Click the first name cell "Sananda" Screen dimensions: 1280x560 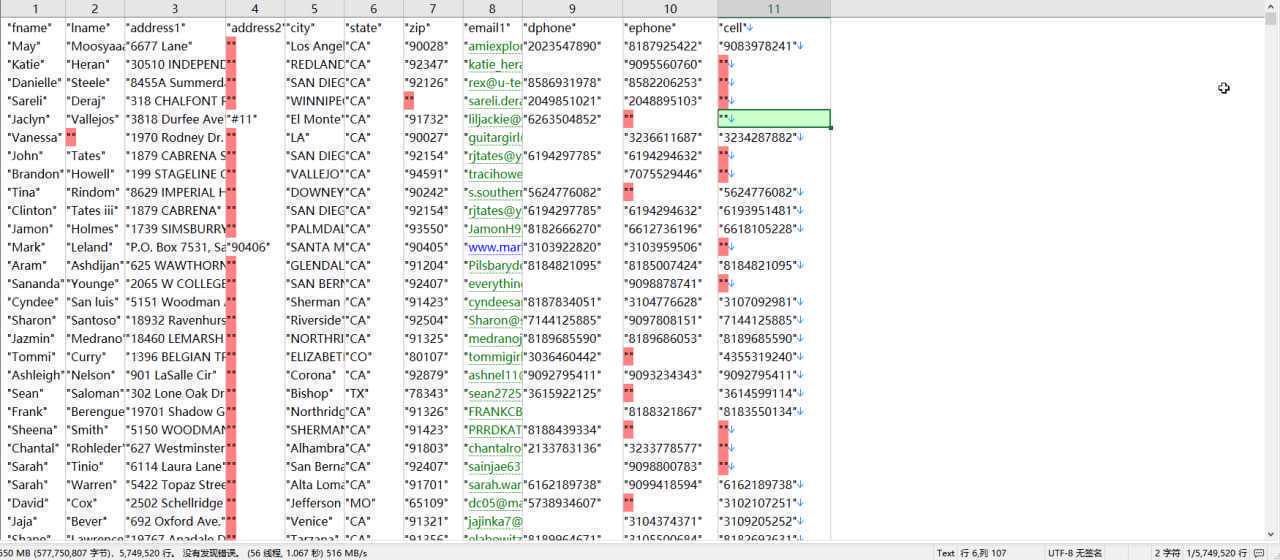(35, 283)
